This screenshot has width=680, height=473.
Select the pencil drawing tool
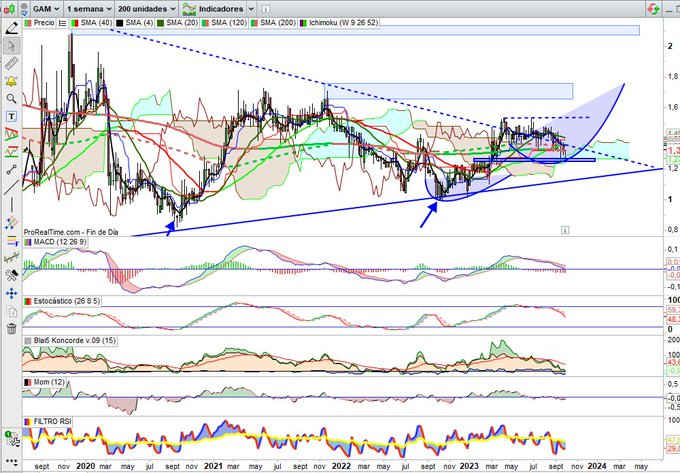[x=12, y=28]
